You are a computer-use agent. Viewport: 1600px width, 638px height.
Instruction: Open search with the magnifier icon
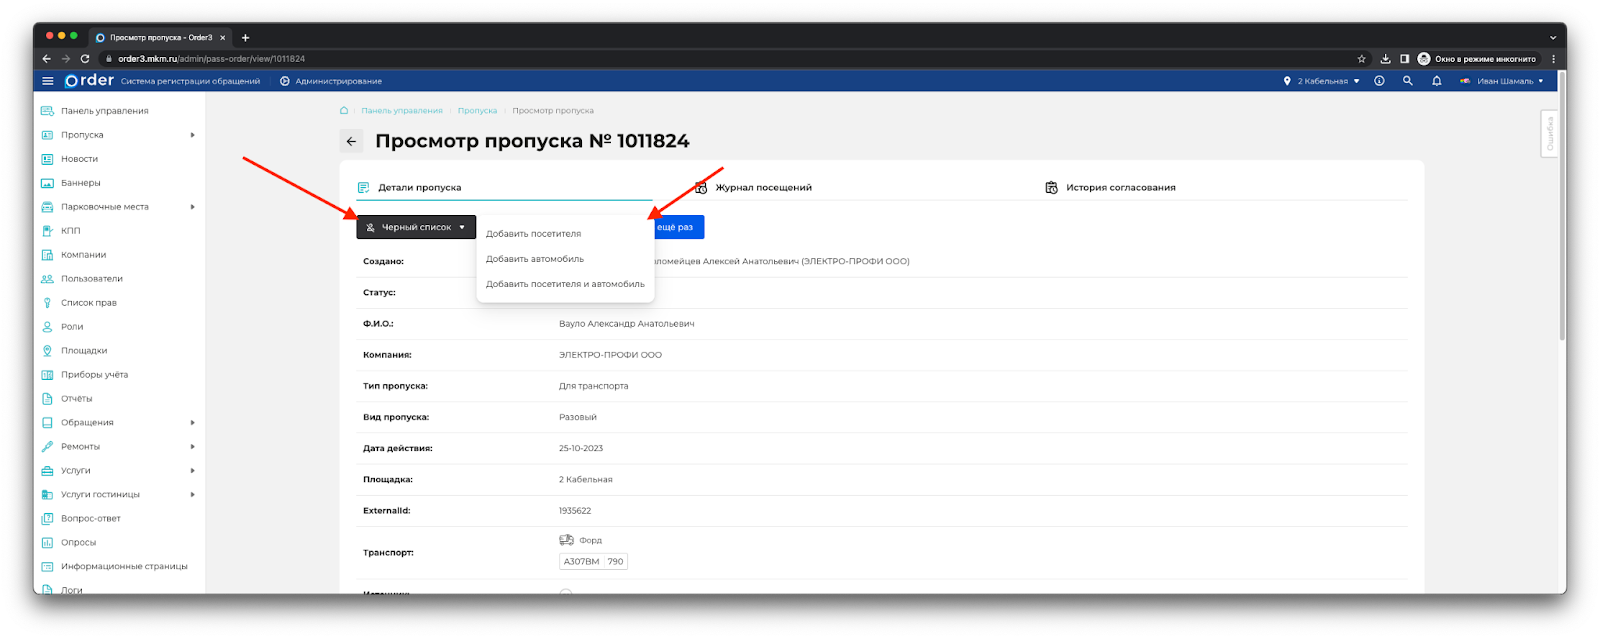click(x=1407, y=81)
